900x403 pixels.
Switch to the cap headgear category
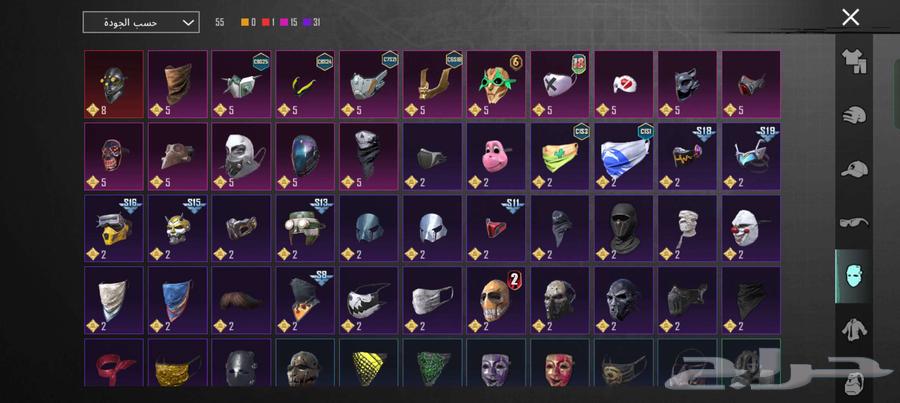[x=854, y=169]
